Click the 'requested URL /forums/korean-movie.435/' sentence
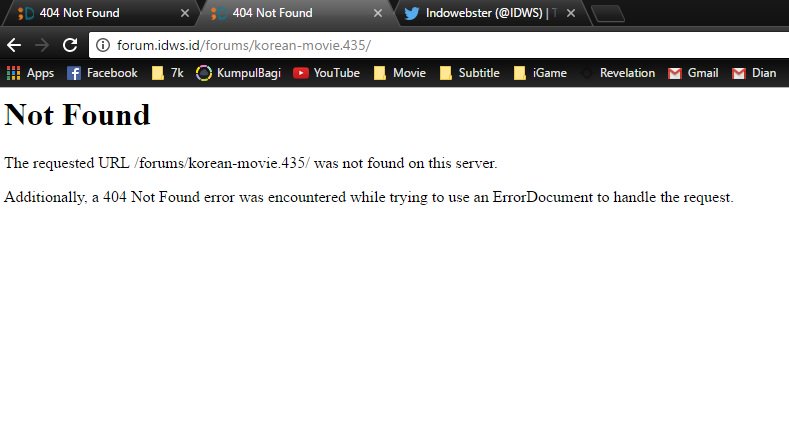Viewport: 789px width, 421px height. click(x=251, y=163)
